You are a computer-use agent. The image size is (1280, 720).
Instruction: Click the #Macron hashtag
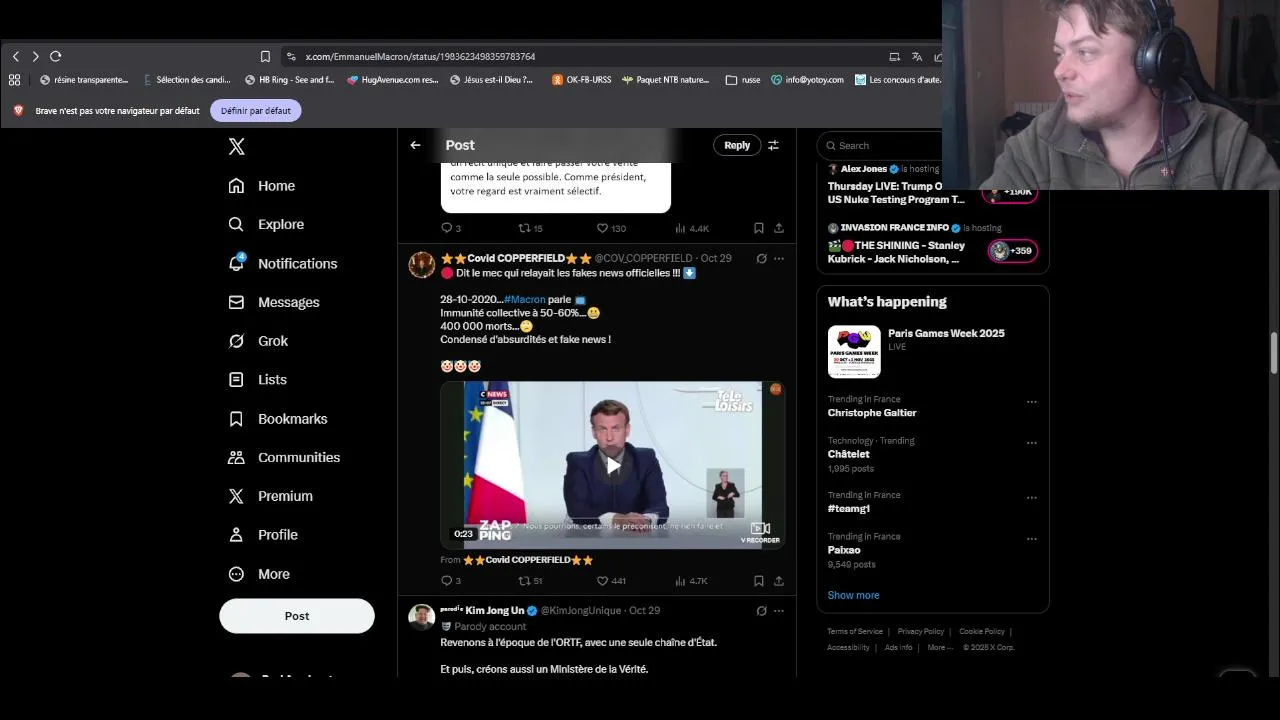coord(525,299)
